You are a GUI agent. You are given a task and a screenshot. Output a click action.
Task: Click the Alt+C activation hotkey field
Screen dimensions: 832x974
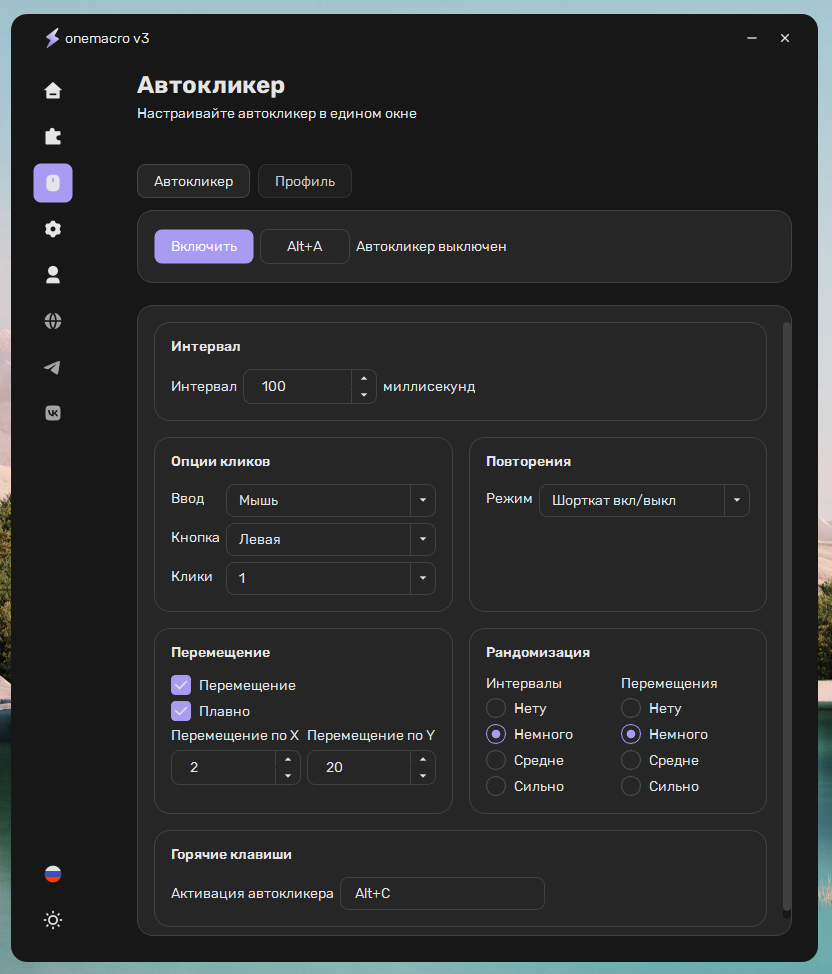tap(442, 893)
